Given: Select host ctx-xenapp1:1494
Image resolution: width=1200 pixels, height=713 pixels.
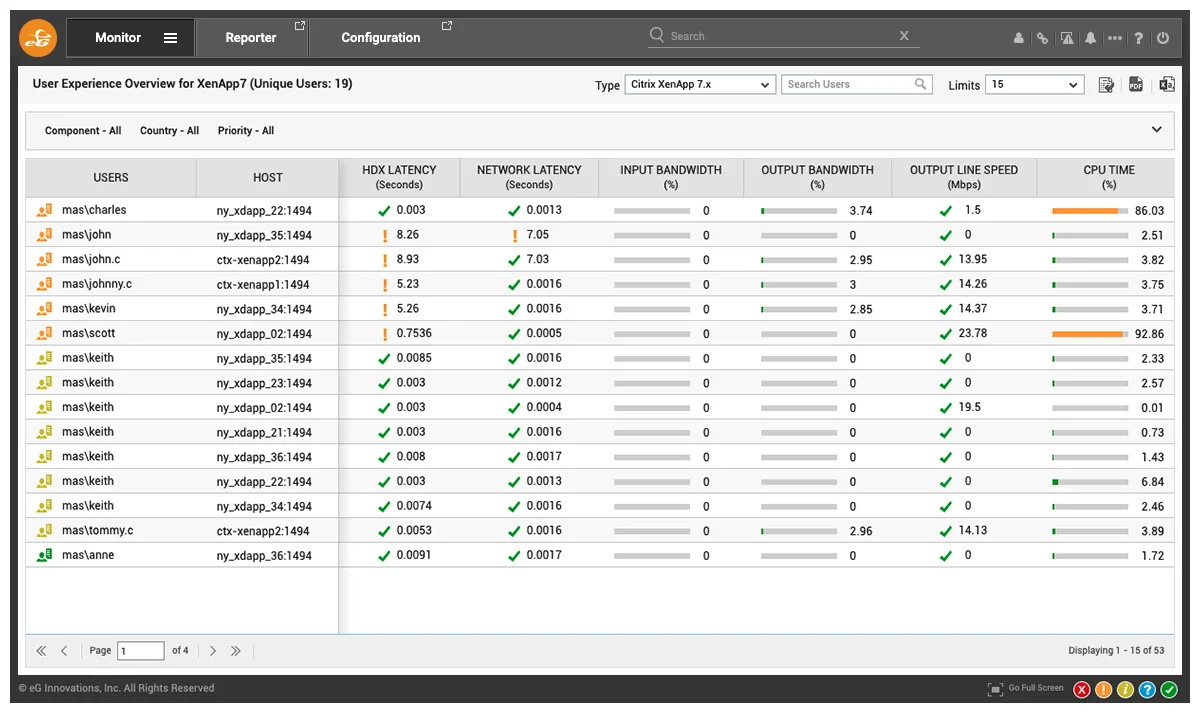Looking at the screenshot, I should click(263, 285).
